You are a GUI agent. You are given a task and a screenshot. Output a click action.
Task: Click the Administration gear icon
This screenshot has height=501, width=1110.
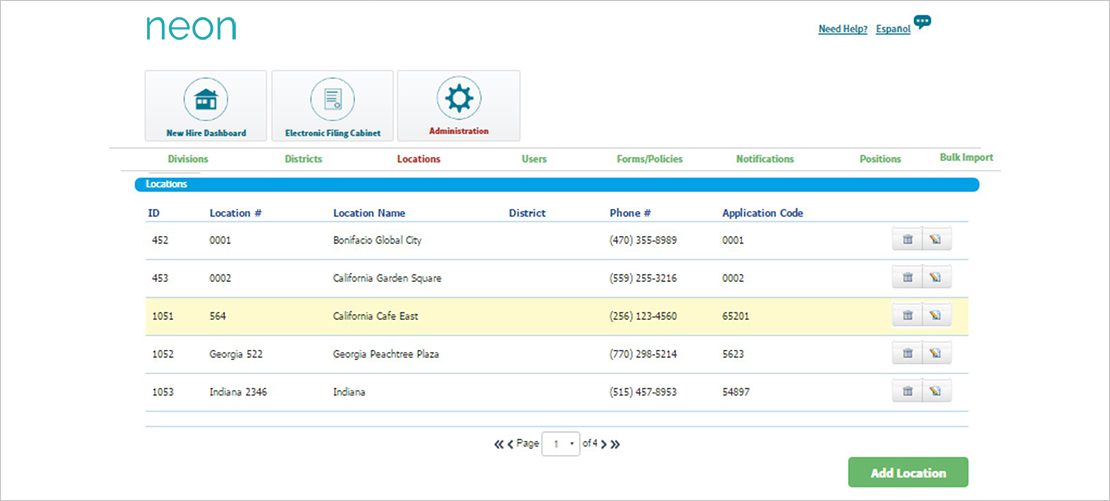pyautogui.click(x=459, y=100)
